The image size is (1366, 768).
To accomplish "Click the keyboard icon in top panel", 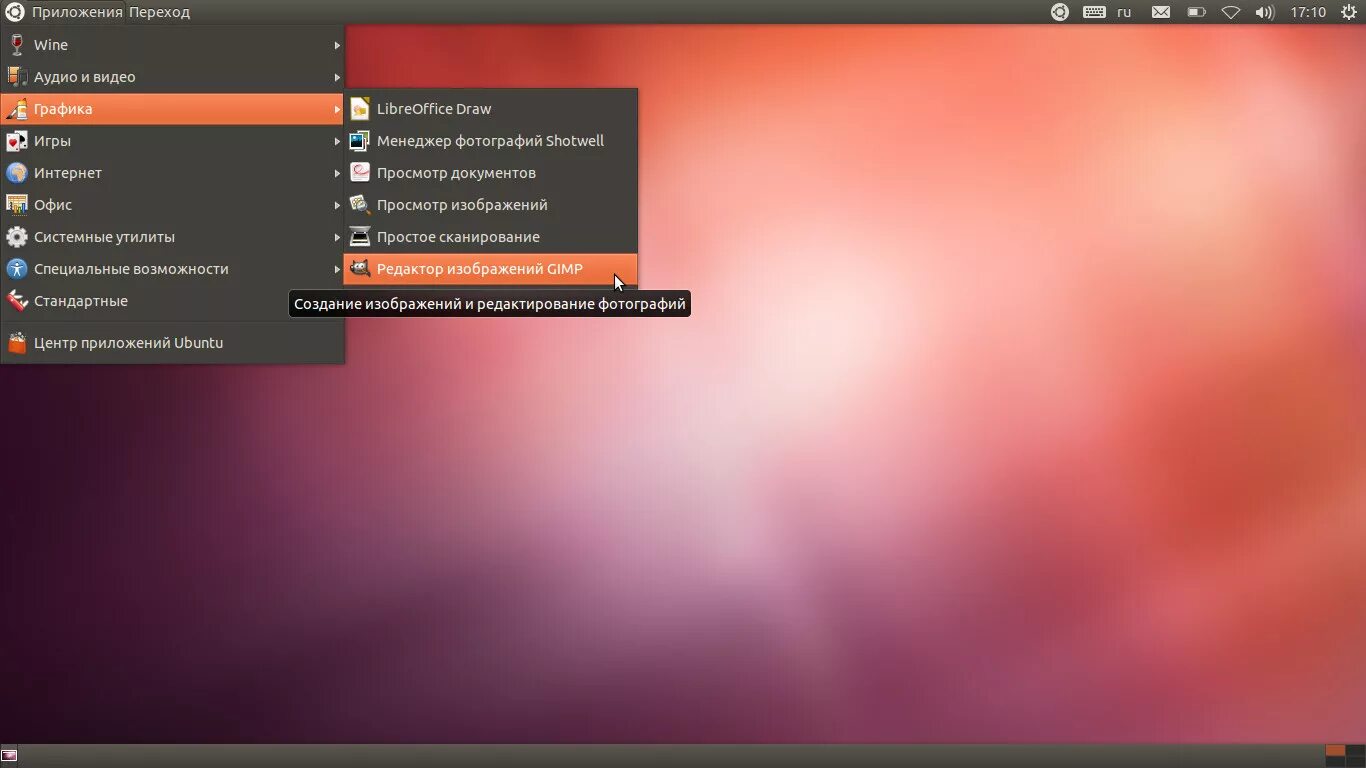I will (x=1094, y=12).
